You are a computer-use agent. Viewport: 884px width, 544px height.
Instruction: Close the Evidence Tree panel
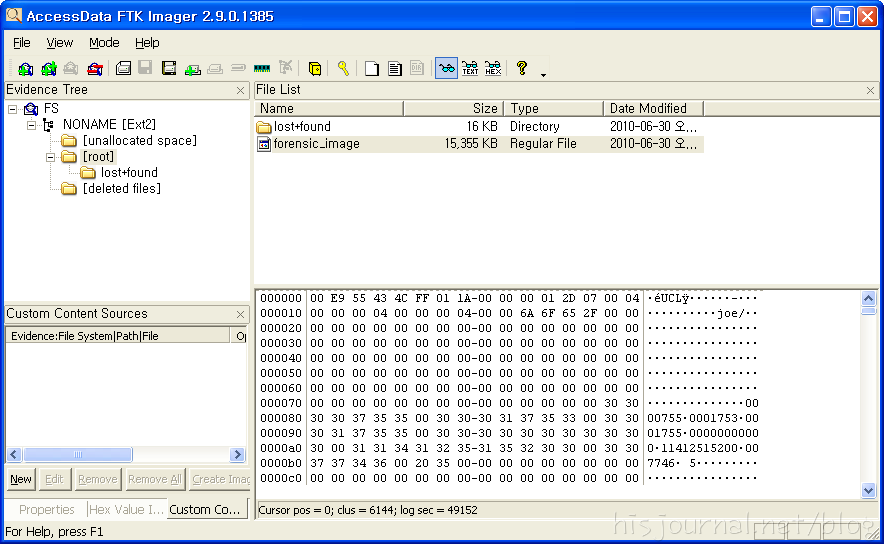point(241,90)
